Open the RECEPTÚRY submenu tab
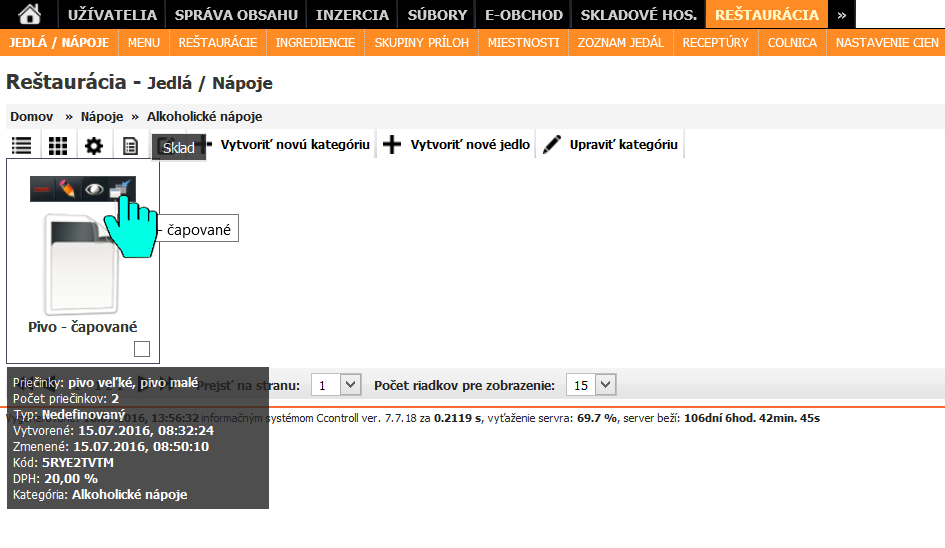Viewport: 945px width, 548px height. click(715, 43)
